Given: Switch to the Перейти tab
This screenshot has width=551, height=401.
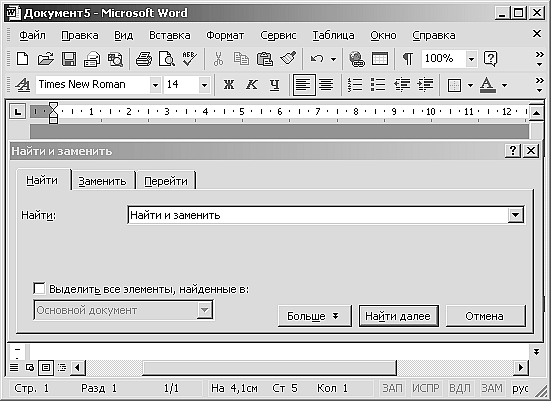Looking at the screenshot, I should click(166, 181).
